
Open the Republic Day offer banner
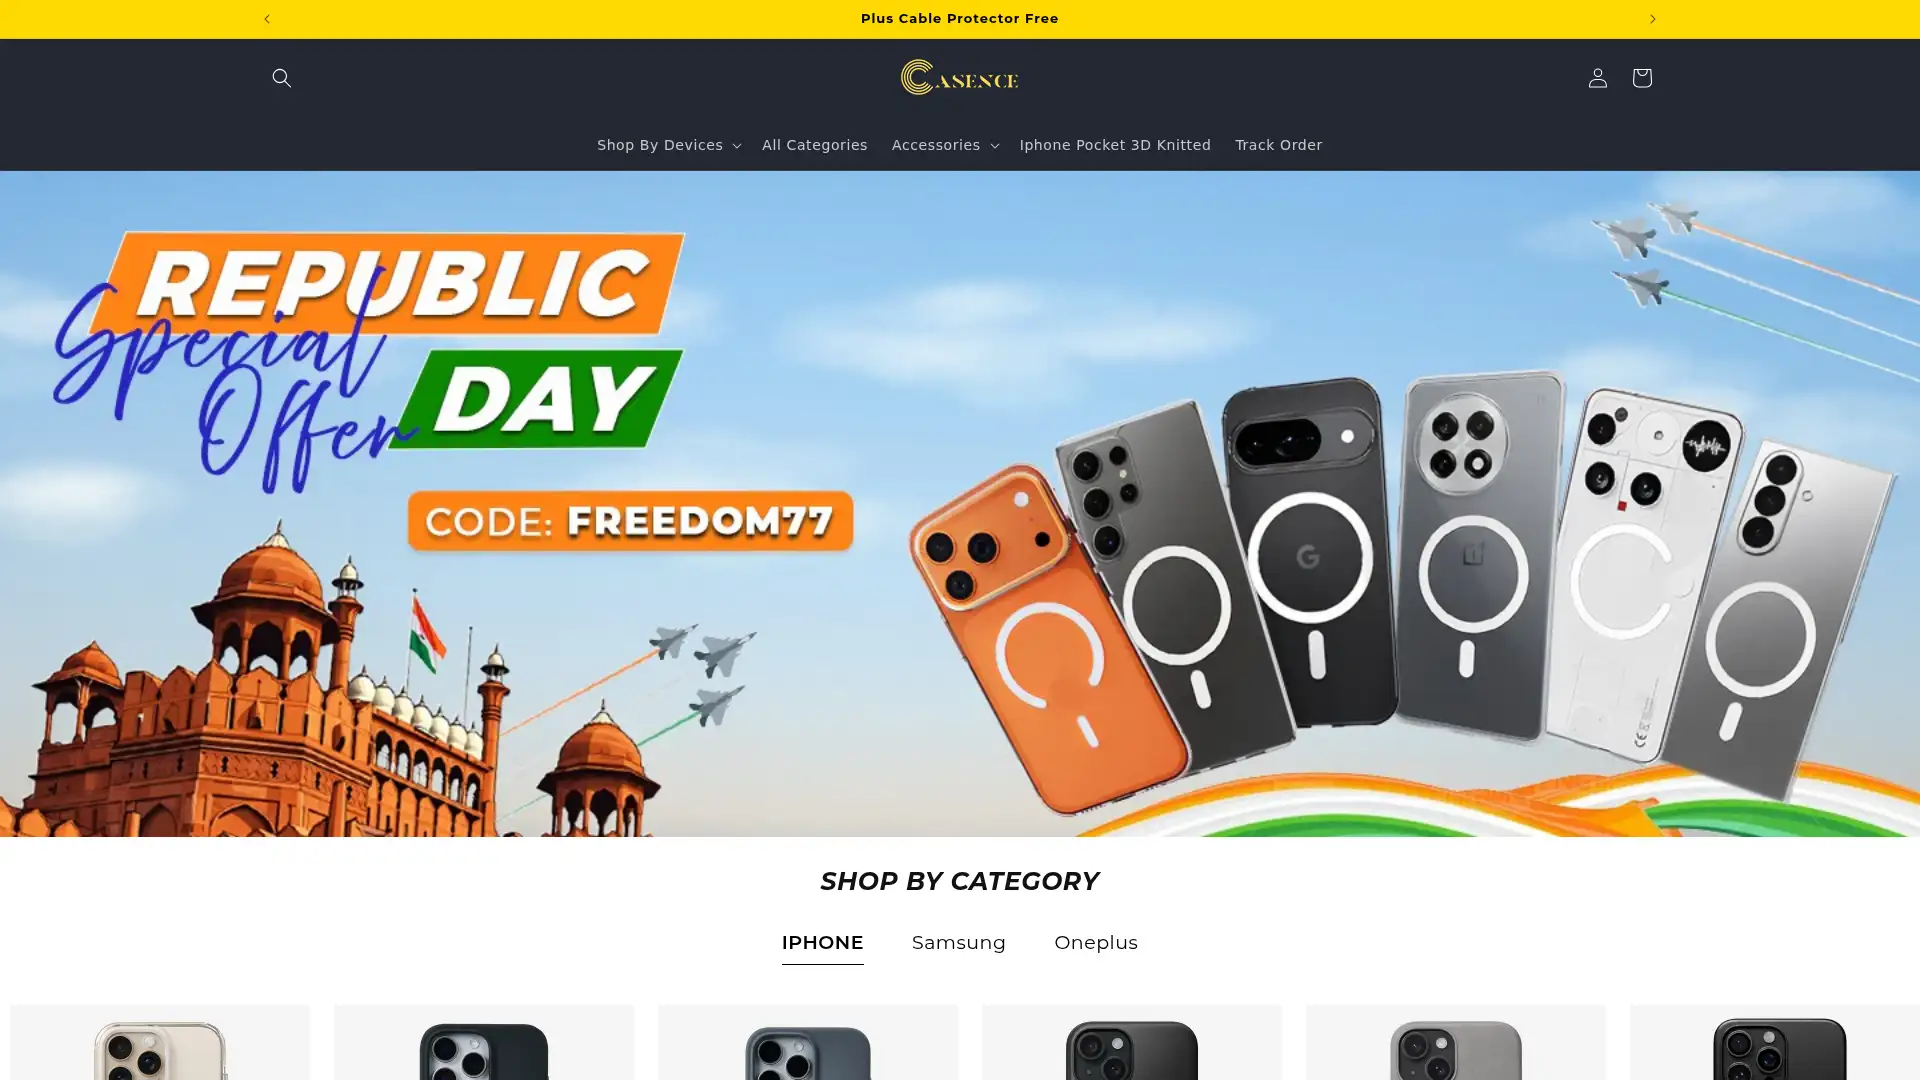(x=960, y=503)
